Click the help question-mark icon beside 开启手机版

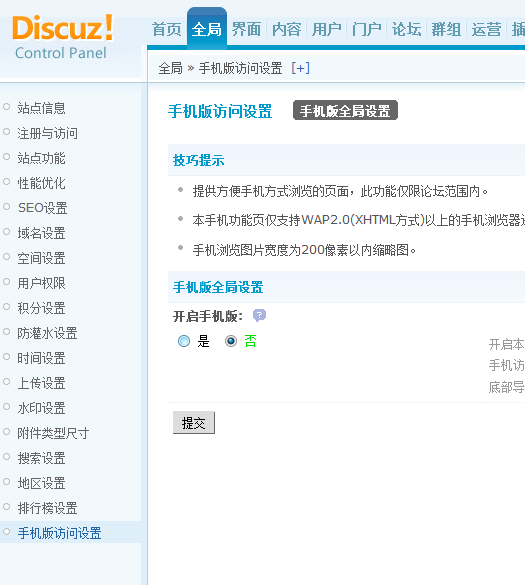[259, 315]
